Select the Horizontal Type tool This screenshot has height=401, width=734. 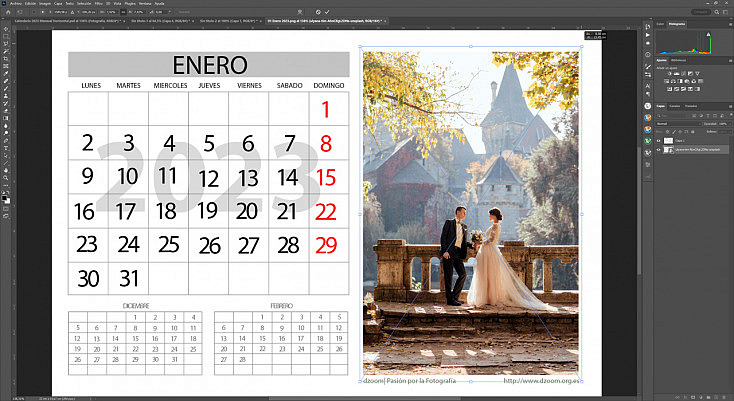(x=6, y=148)
